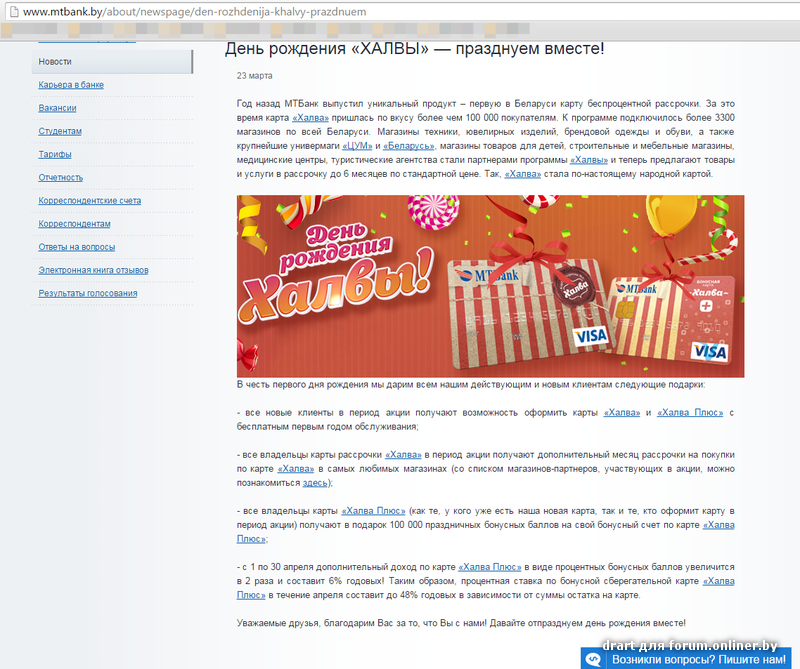
Task: Go to Вакансии in the sidebar
Action: point(57,108)
